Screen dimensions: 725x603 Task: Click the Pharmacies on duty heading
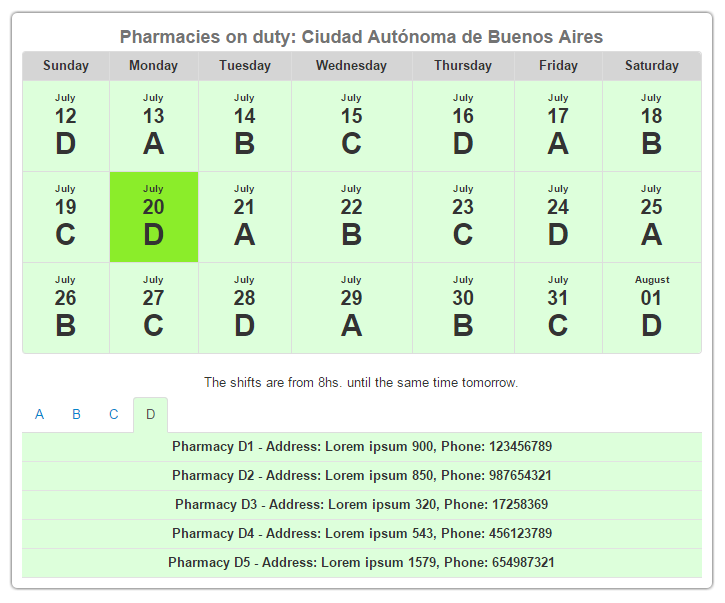tap(361, 37)
